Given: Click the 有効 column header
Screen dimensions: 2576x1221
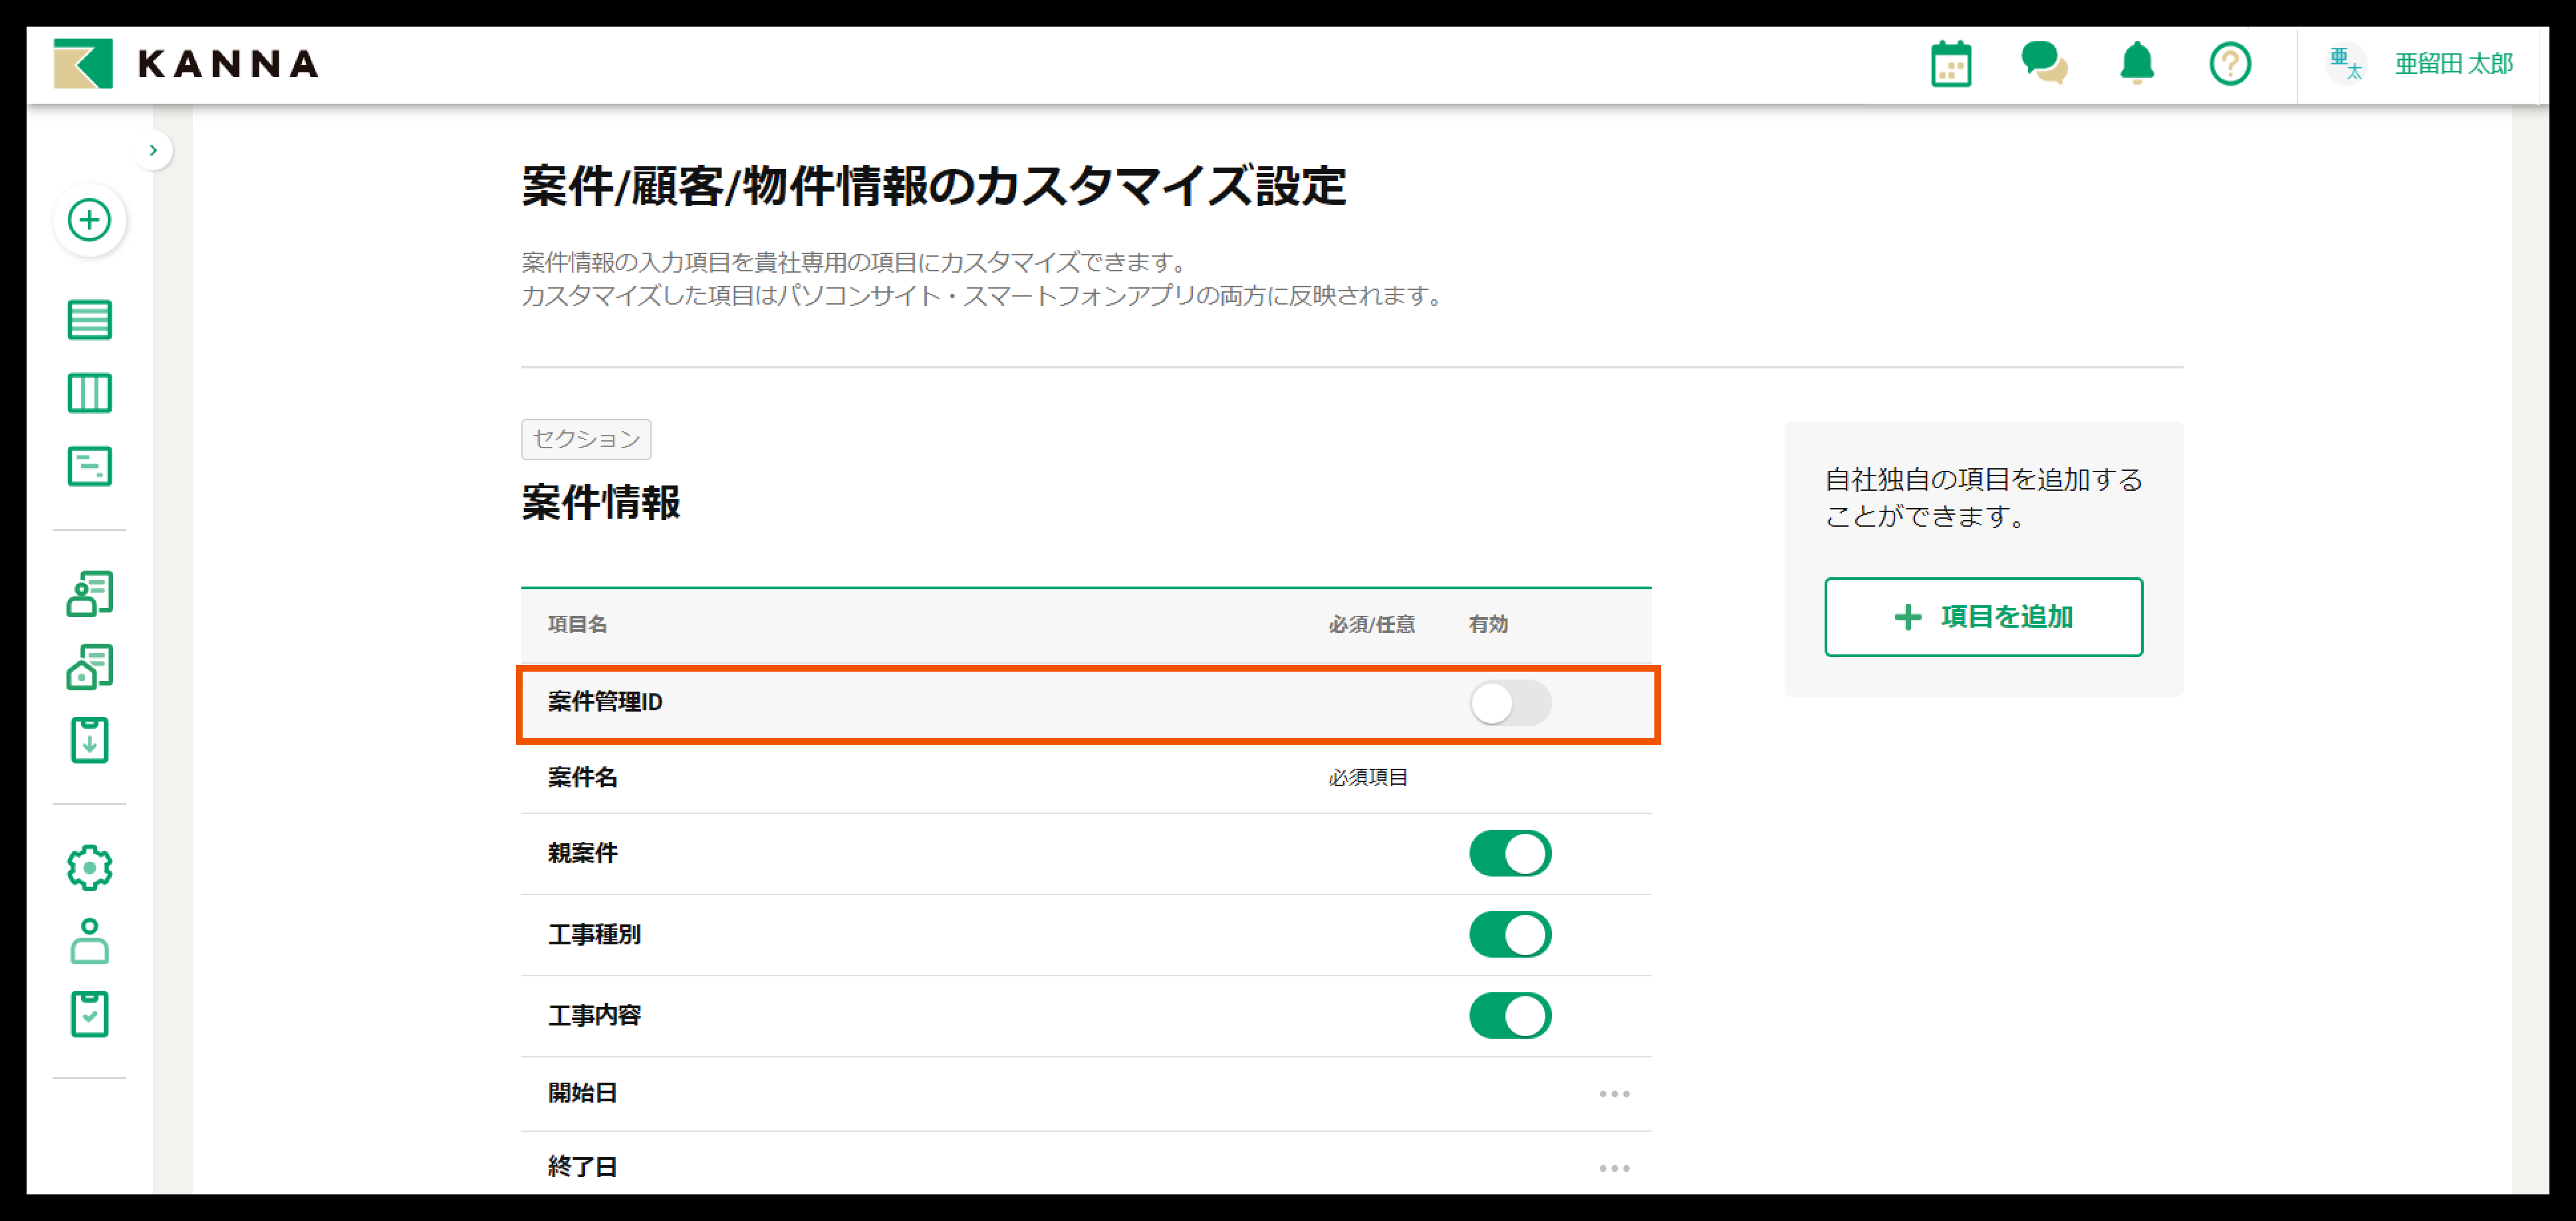Looking at the screenshot, I should pos(1488,624).
